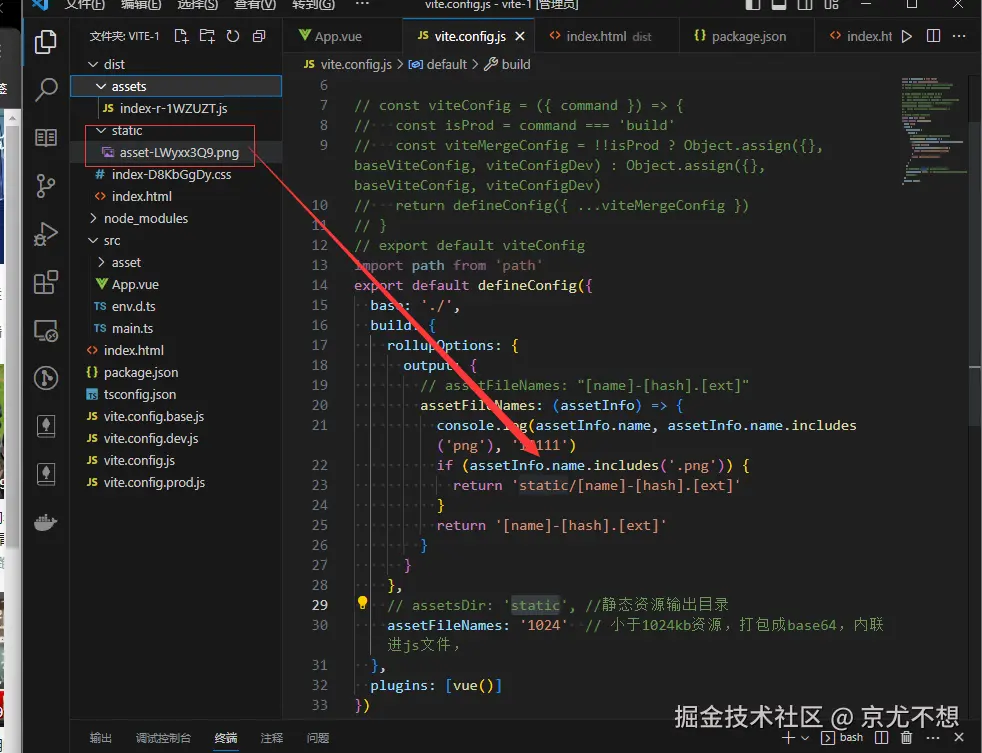Open the title bar overflow menu ellipsis

(x=362, y=4)
